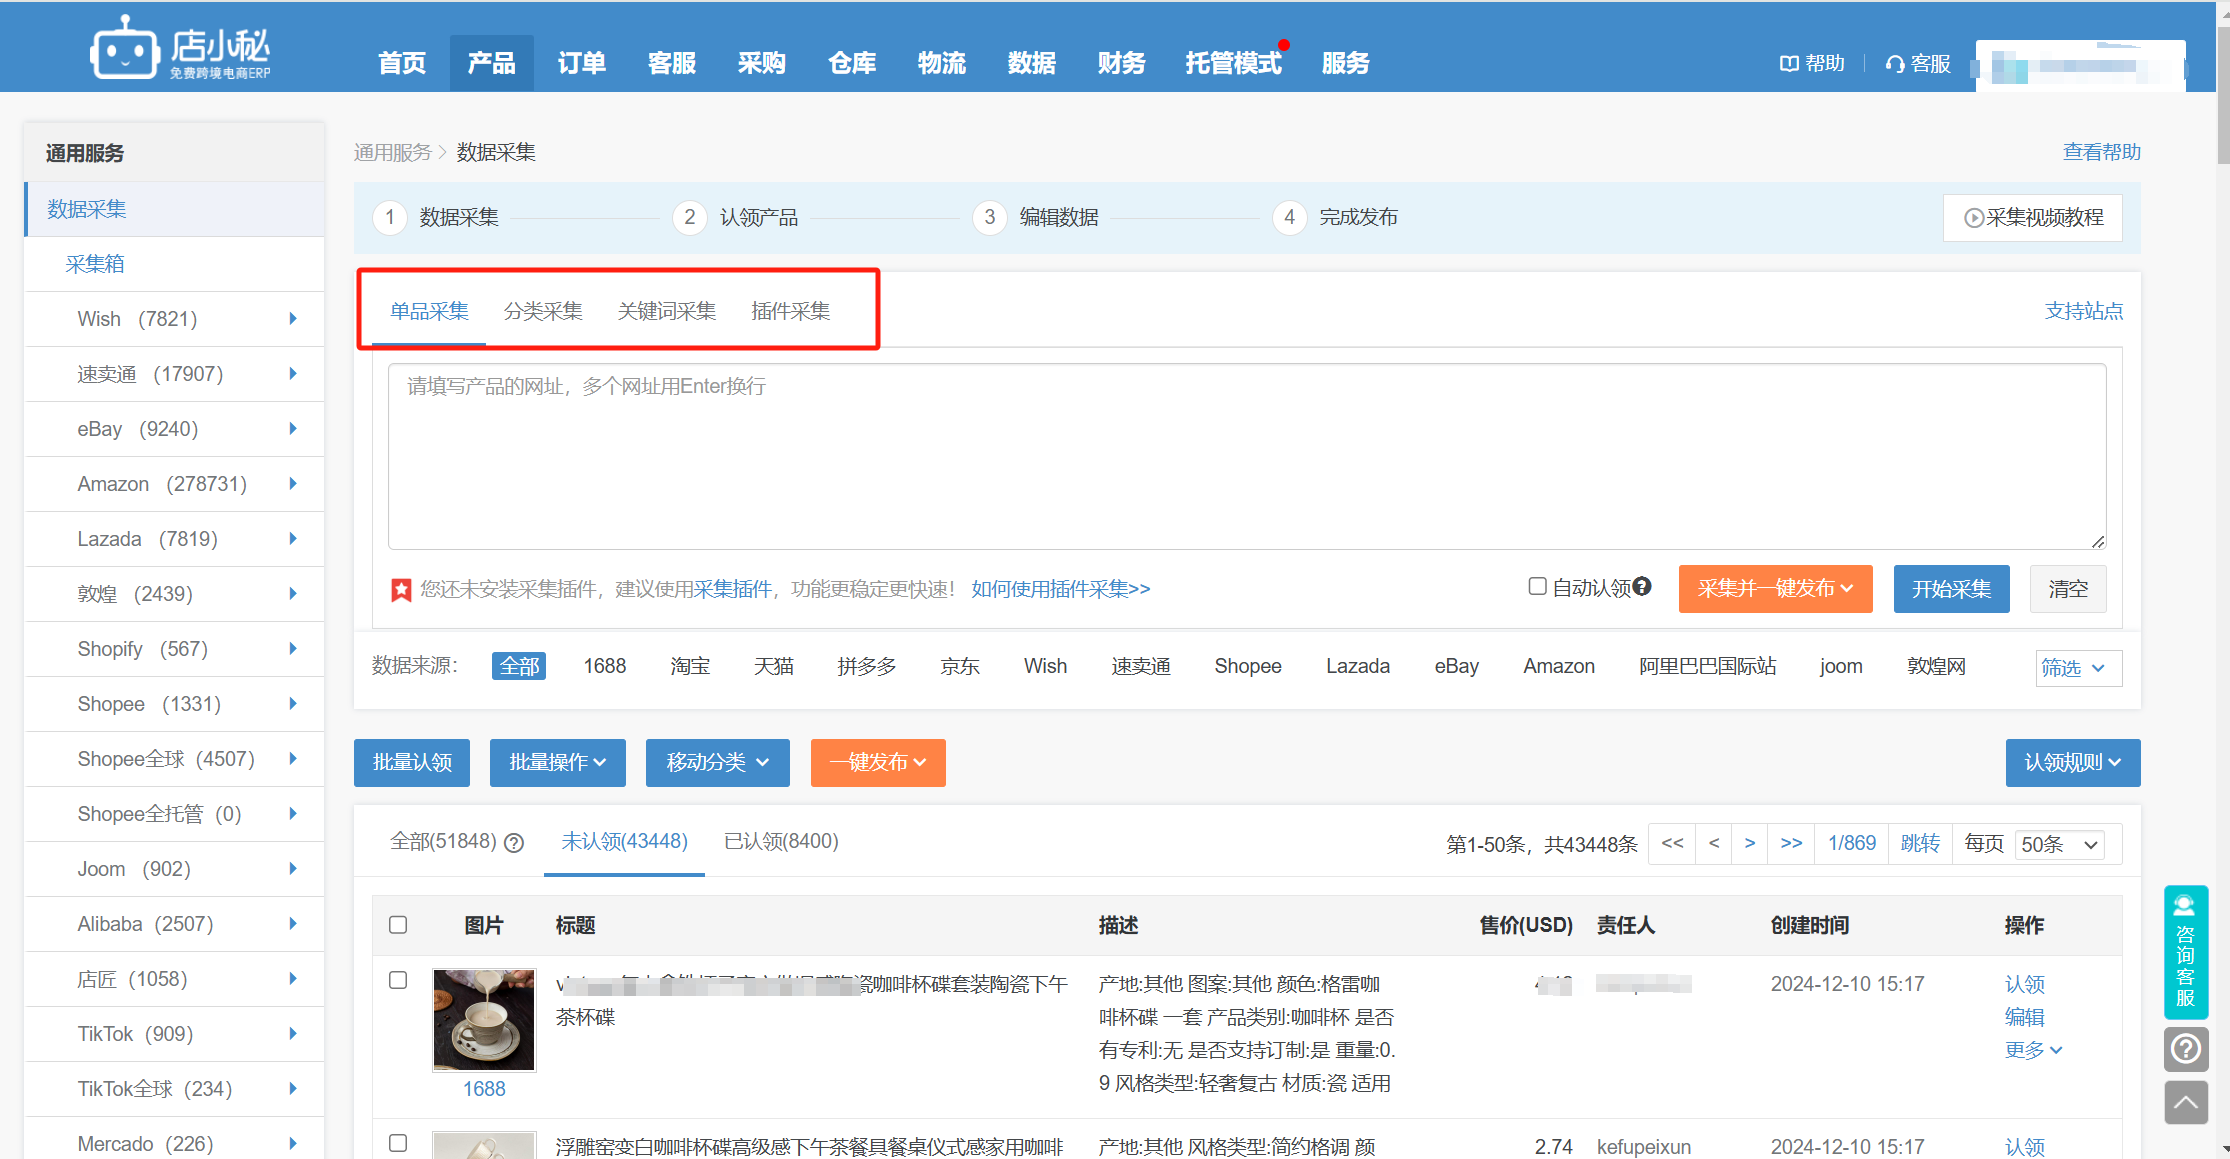The height and width of the screenshot is (1159, 2230).
Task: Click step 3 circle 编辑数据
Action: point(990,217)
